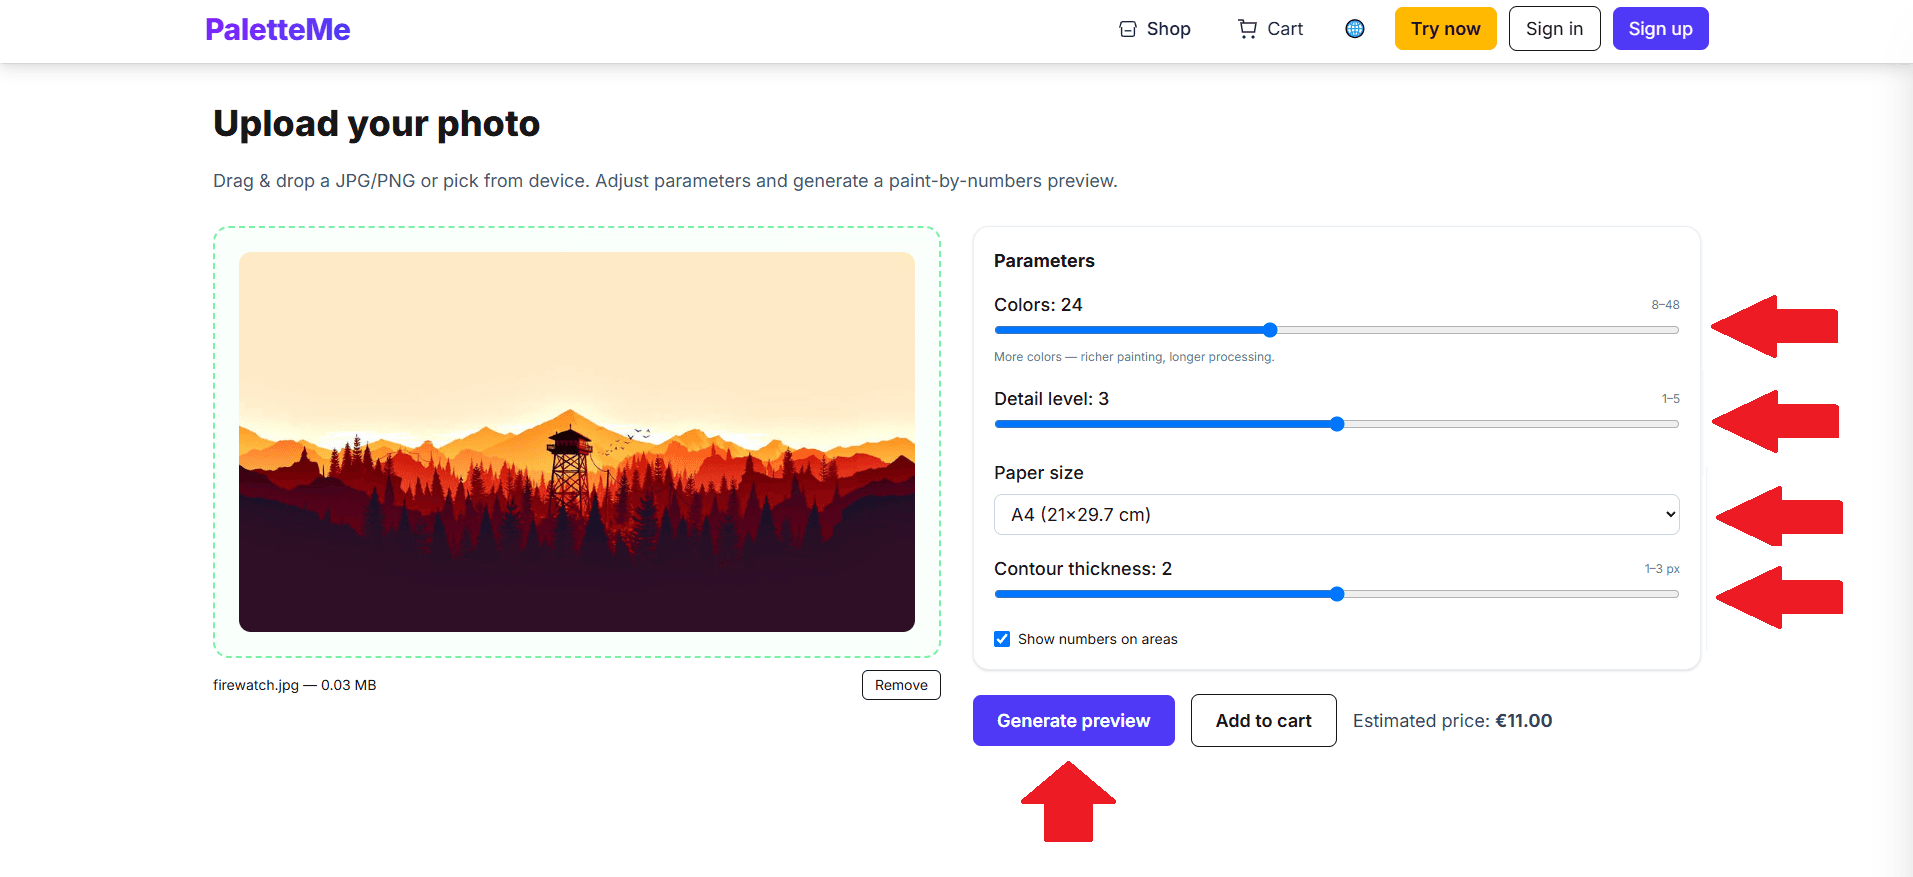
Task: Adjust the Colors slider handle
Action: [1270, 330]
